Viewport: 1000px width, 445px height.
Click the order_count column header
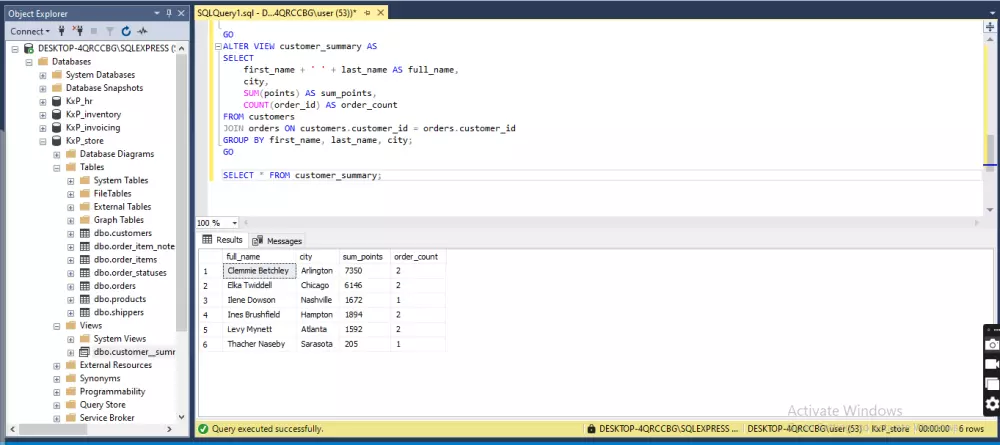pos(418,256)
